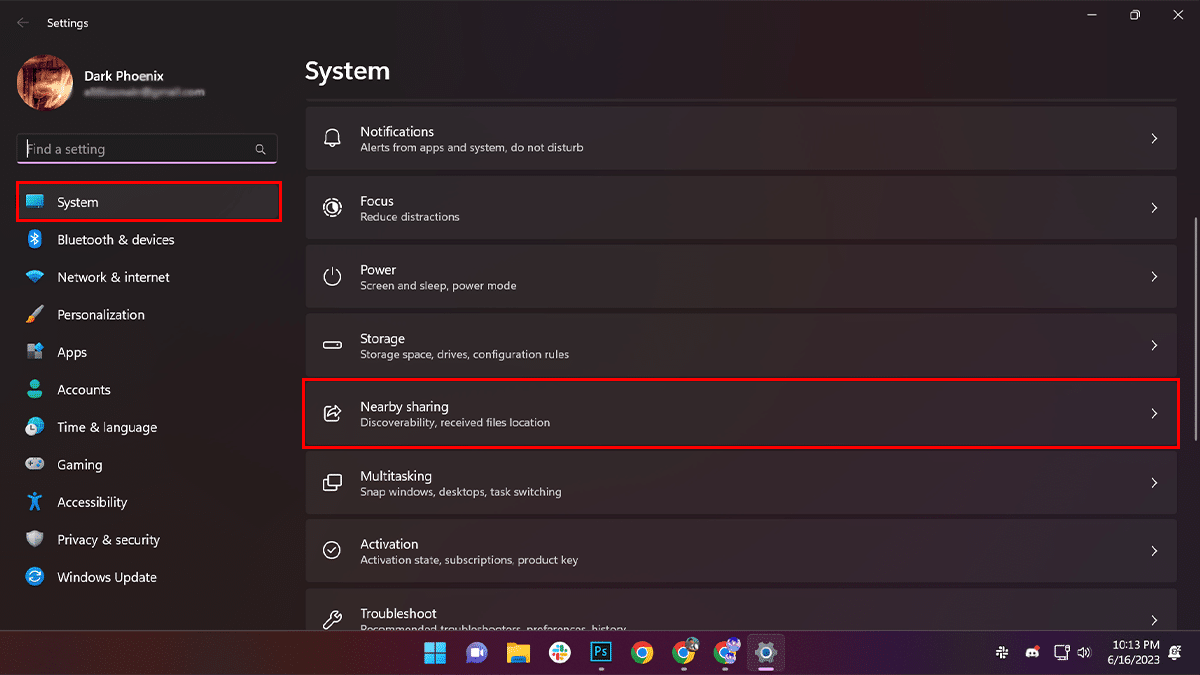
Task: Expand the Focus settings chevron
Action: pos(1154,208)
